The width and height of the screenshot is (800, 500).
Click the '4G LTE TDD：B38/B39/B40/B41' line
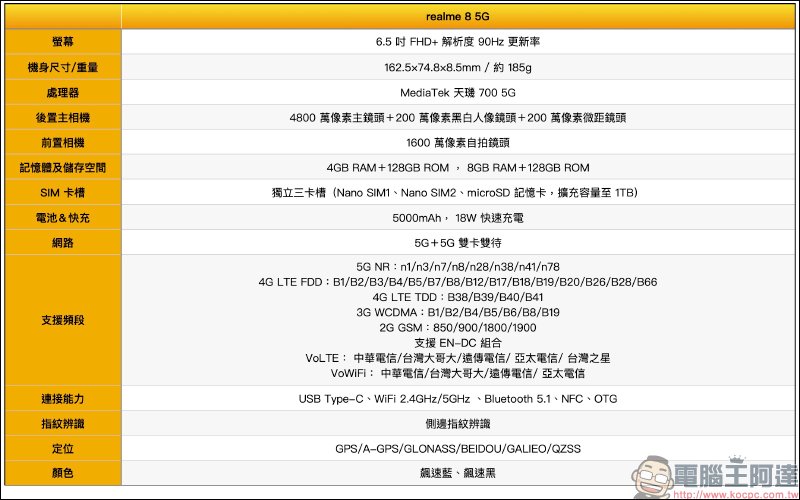[458, 297]
